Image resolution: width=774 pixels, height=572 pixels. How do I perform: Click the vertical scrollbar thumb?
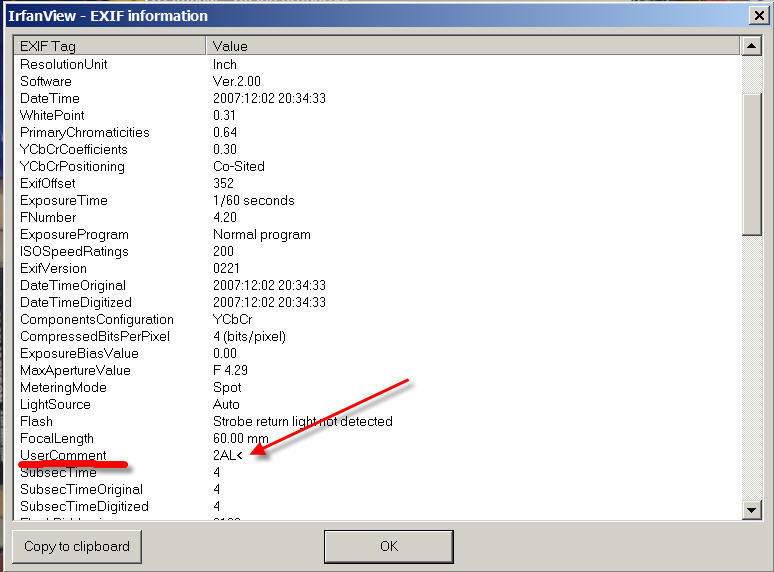(752, 164)
